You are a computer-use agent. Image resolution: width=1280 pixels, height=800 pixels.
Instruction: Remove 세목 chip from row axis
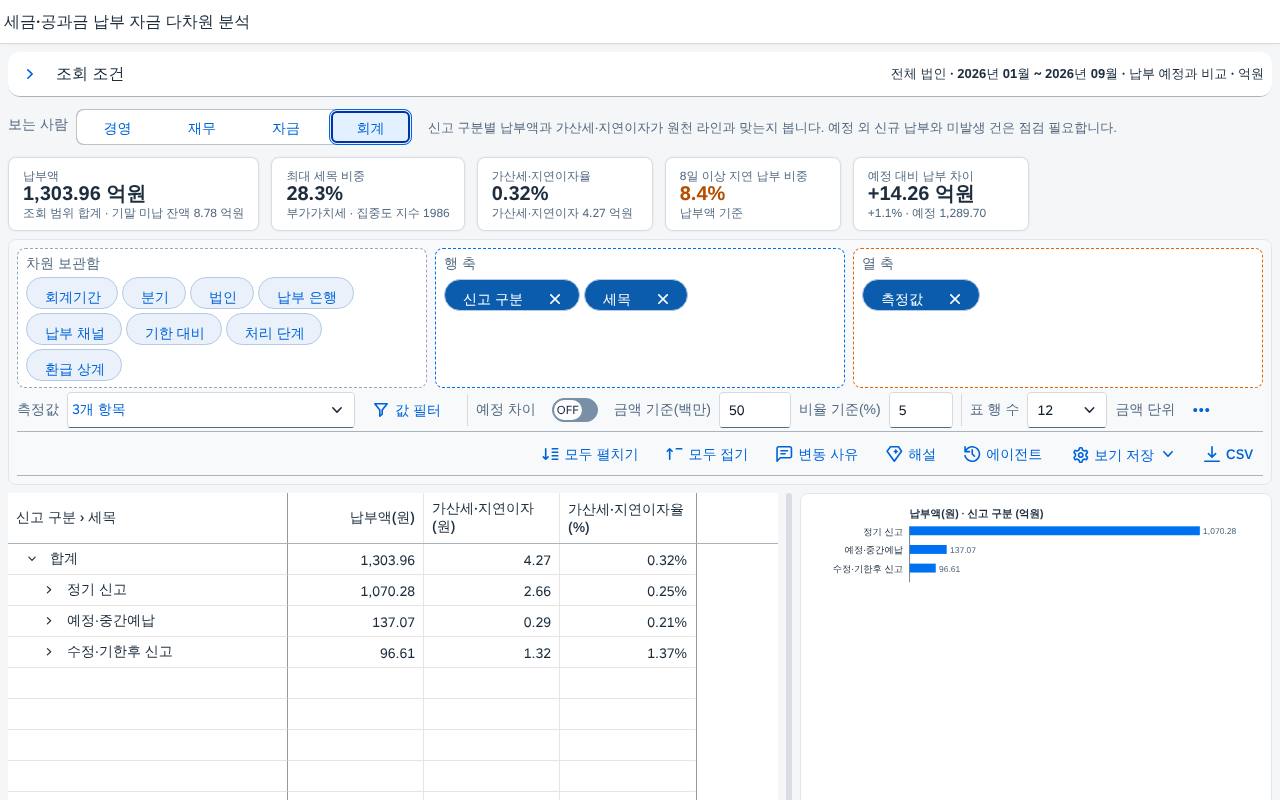(663, 299)
